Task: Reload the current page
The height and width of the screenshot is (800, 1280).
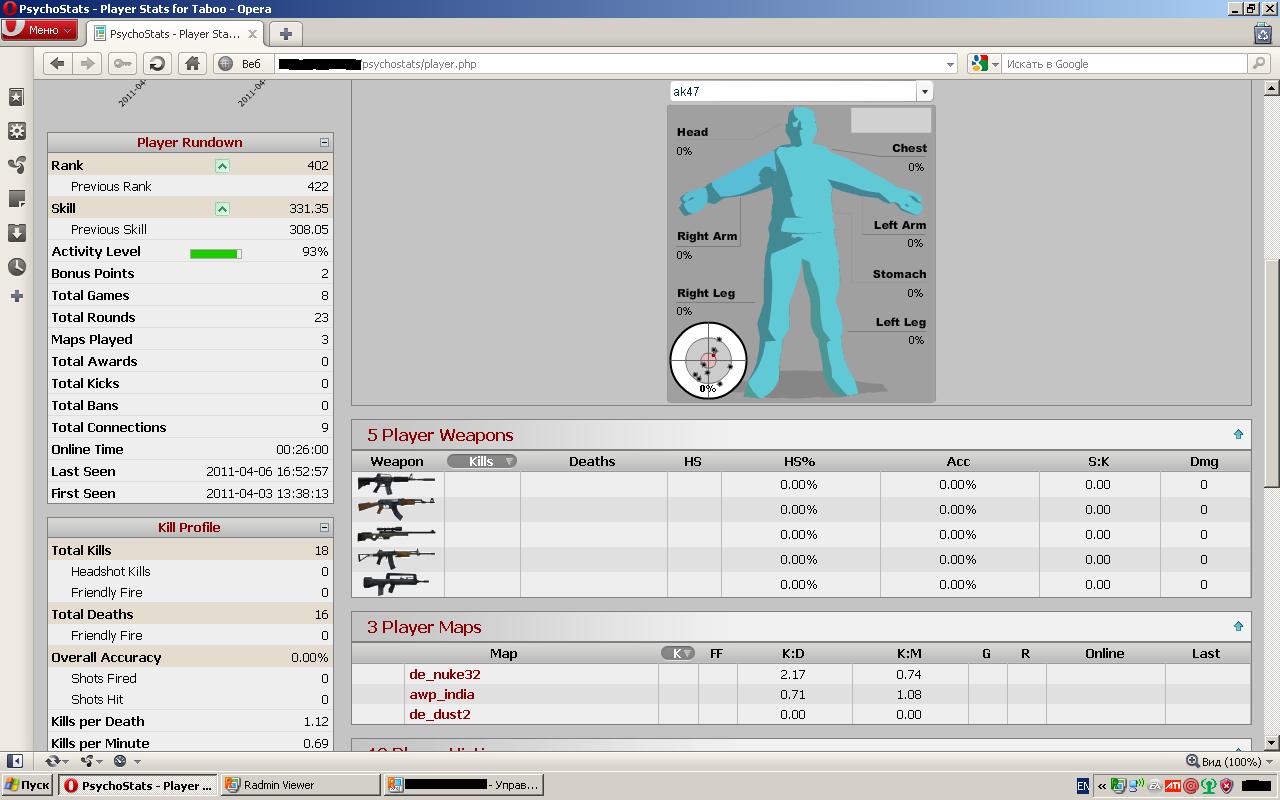Action: (157, 63)
